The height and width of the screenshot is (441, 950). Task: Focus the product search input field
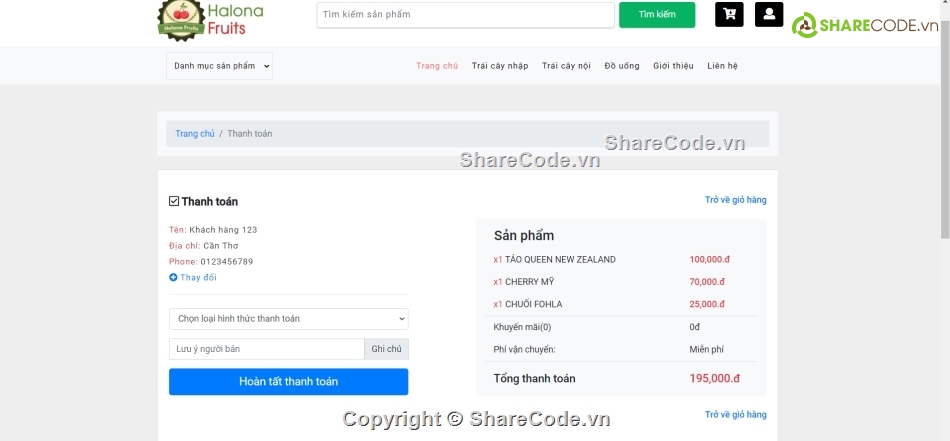click(x=465, y=15)
